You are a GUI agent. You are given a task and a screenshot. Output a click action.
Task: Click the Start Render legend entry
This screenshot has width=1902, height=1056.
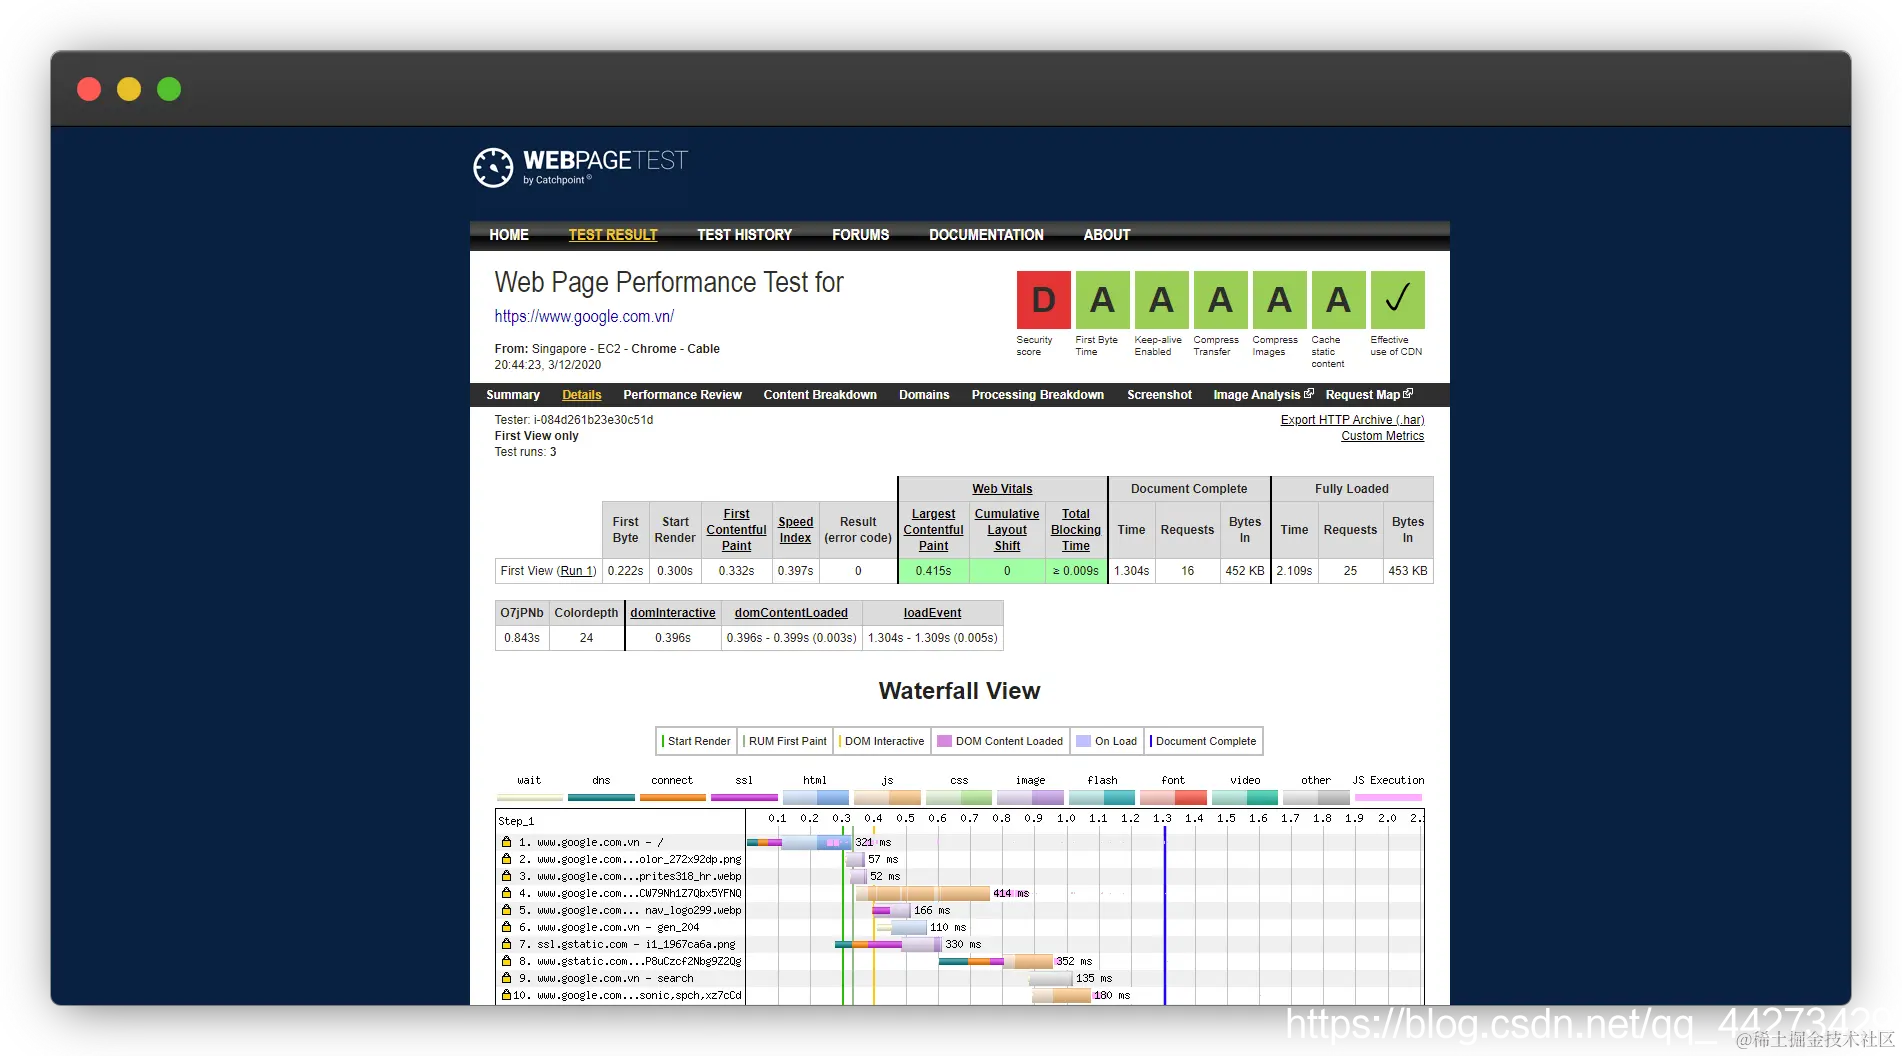696,741
